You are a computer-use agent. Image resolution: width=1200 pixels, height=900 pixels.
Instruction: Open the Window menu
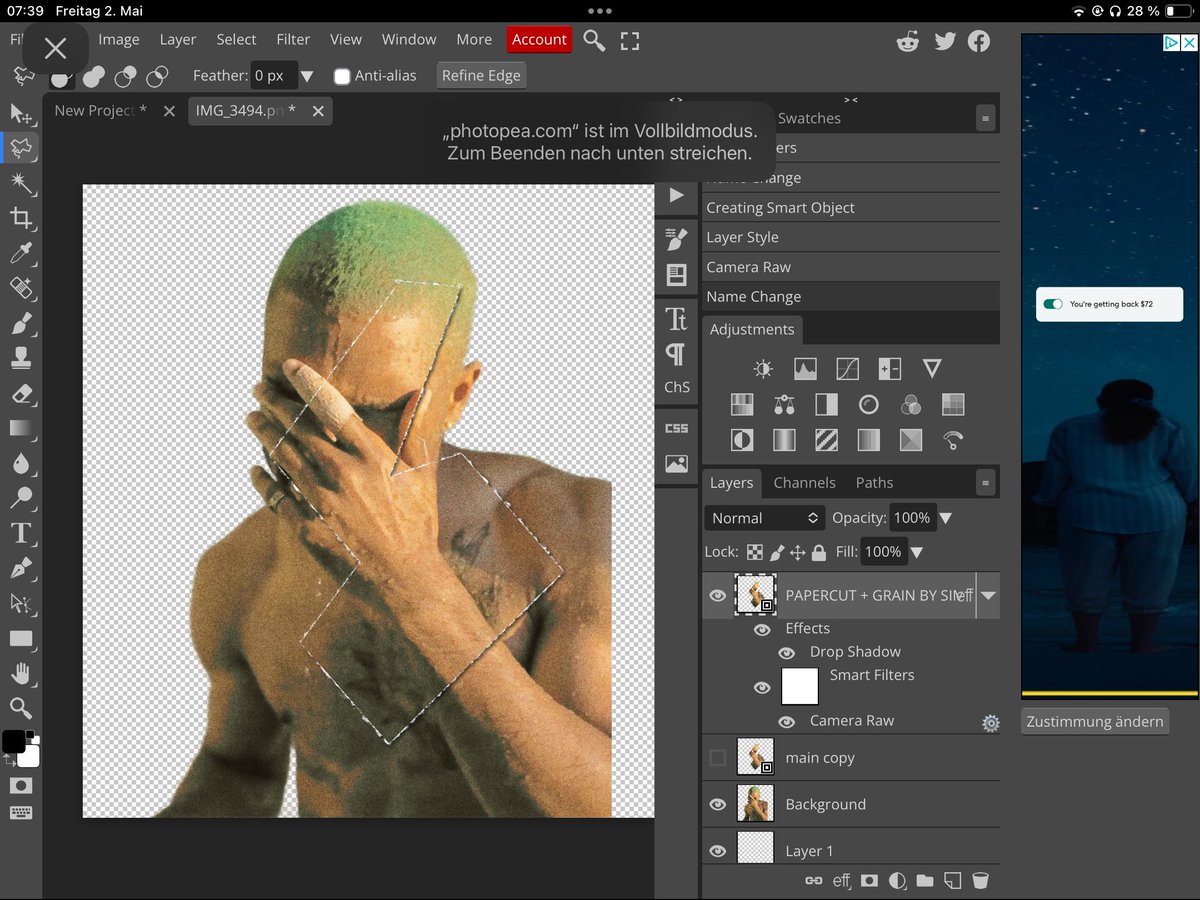409,40
